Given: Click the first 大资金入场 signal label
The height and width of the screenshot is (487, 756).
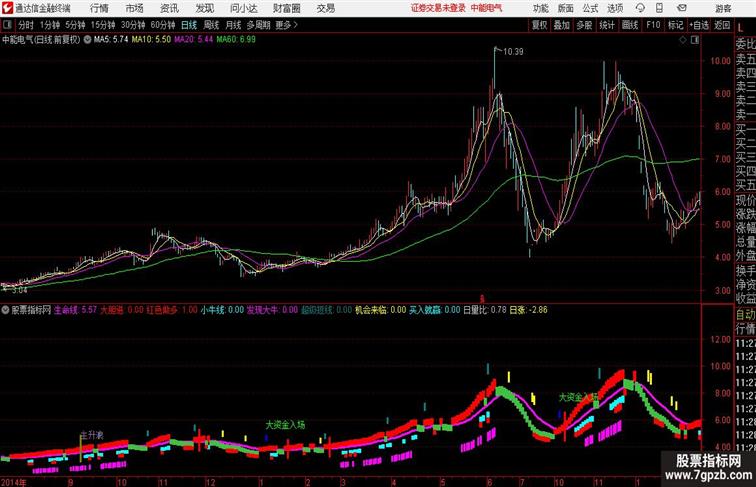Looking at the screenshot, I should pos(285,425).
